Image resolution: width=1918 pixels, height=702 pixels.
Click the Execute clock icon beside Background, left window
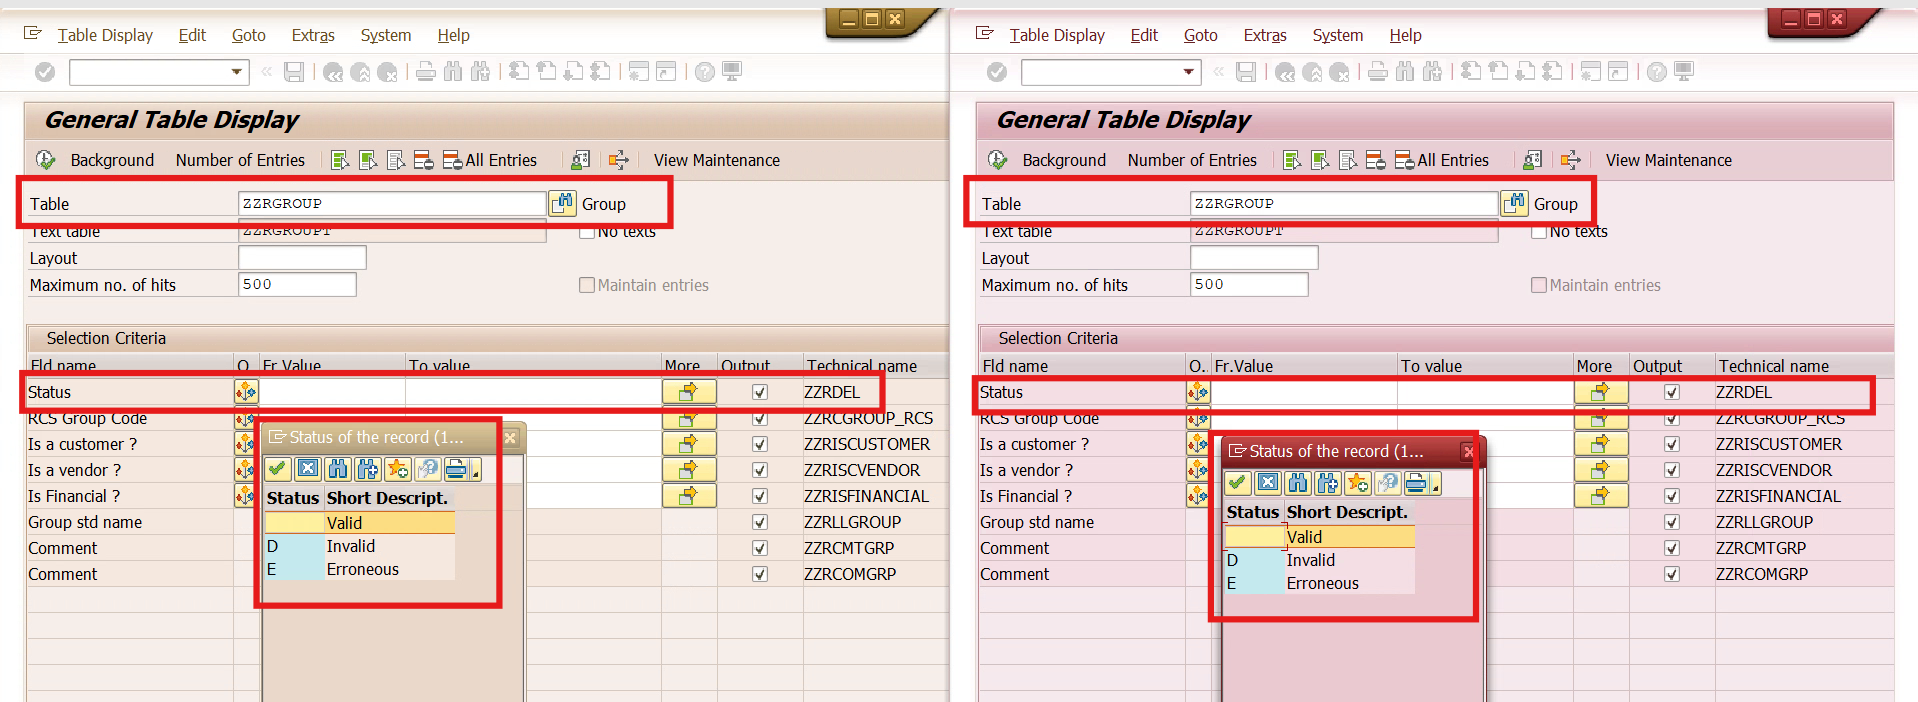point(45,160)
